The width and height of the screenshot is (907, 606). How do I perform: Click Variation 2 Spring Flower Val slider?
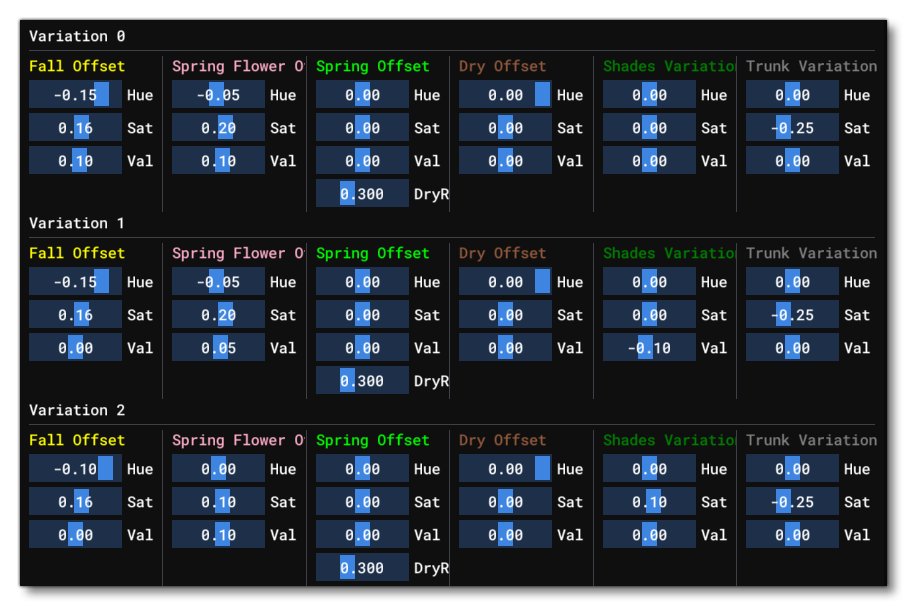click(218, 534)
